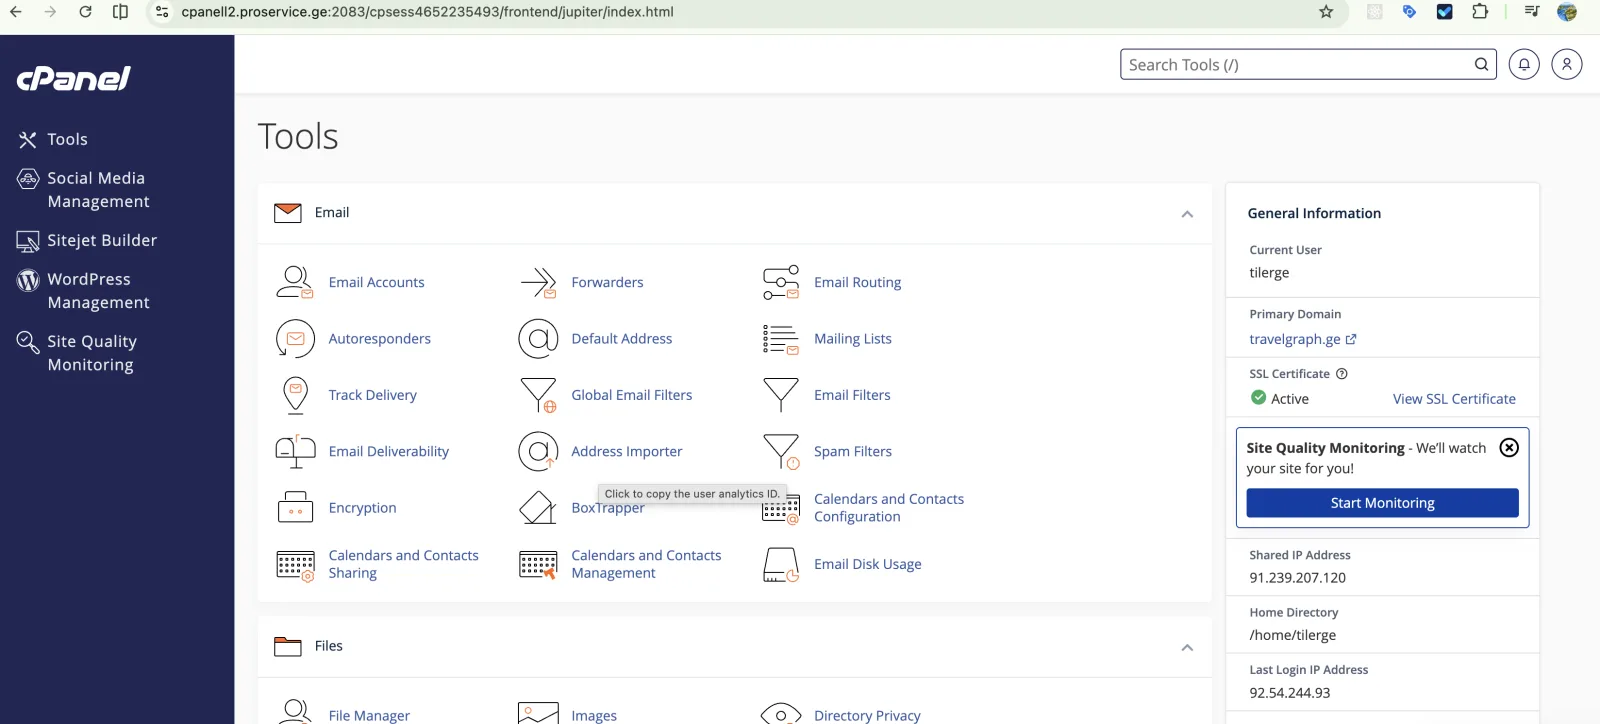Click the Directory Privacy eye icon
1600x724 pixels.
[x=781, y=714]
